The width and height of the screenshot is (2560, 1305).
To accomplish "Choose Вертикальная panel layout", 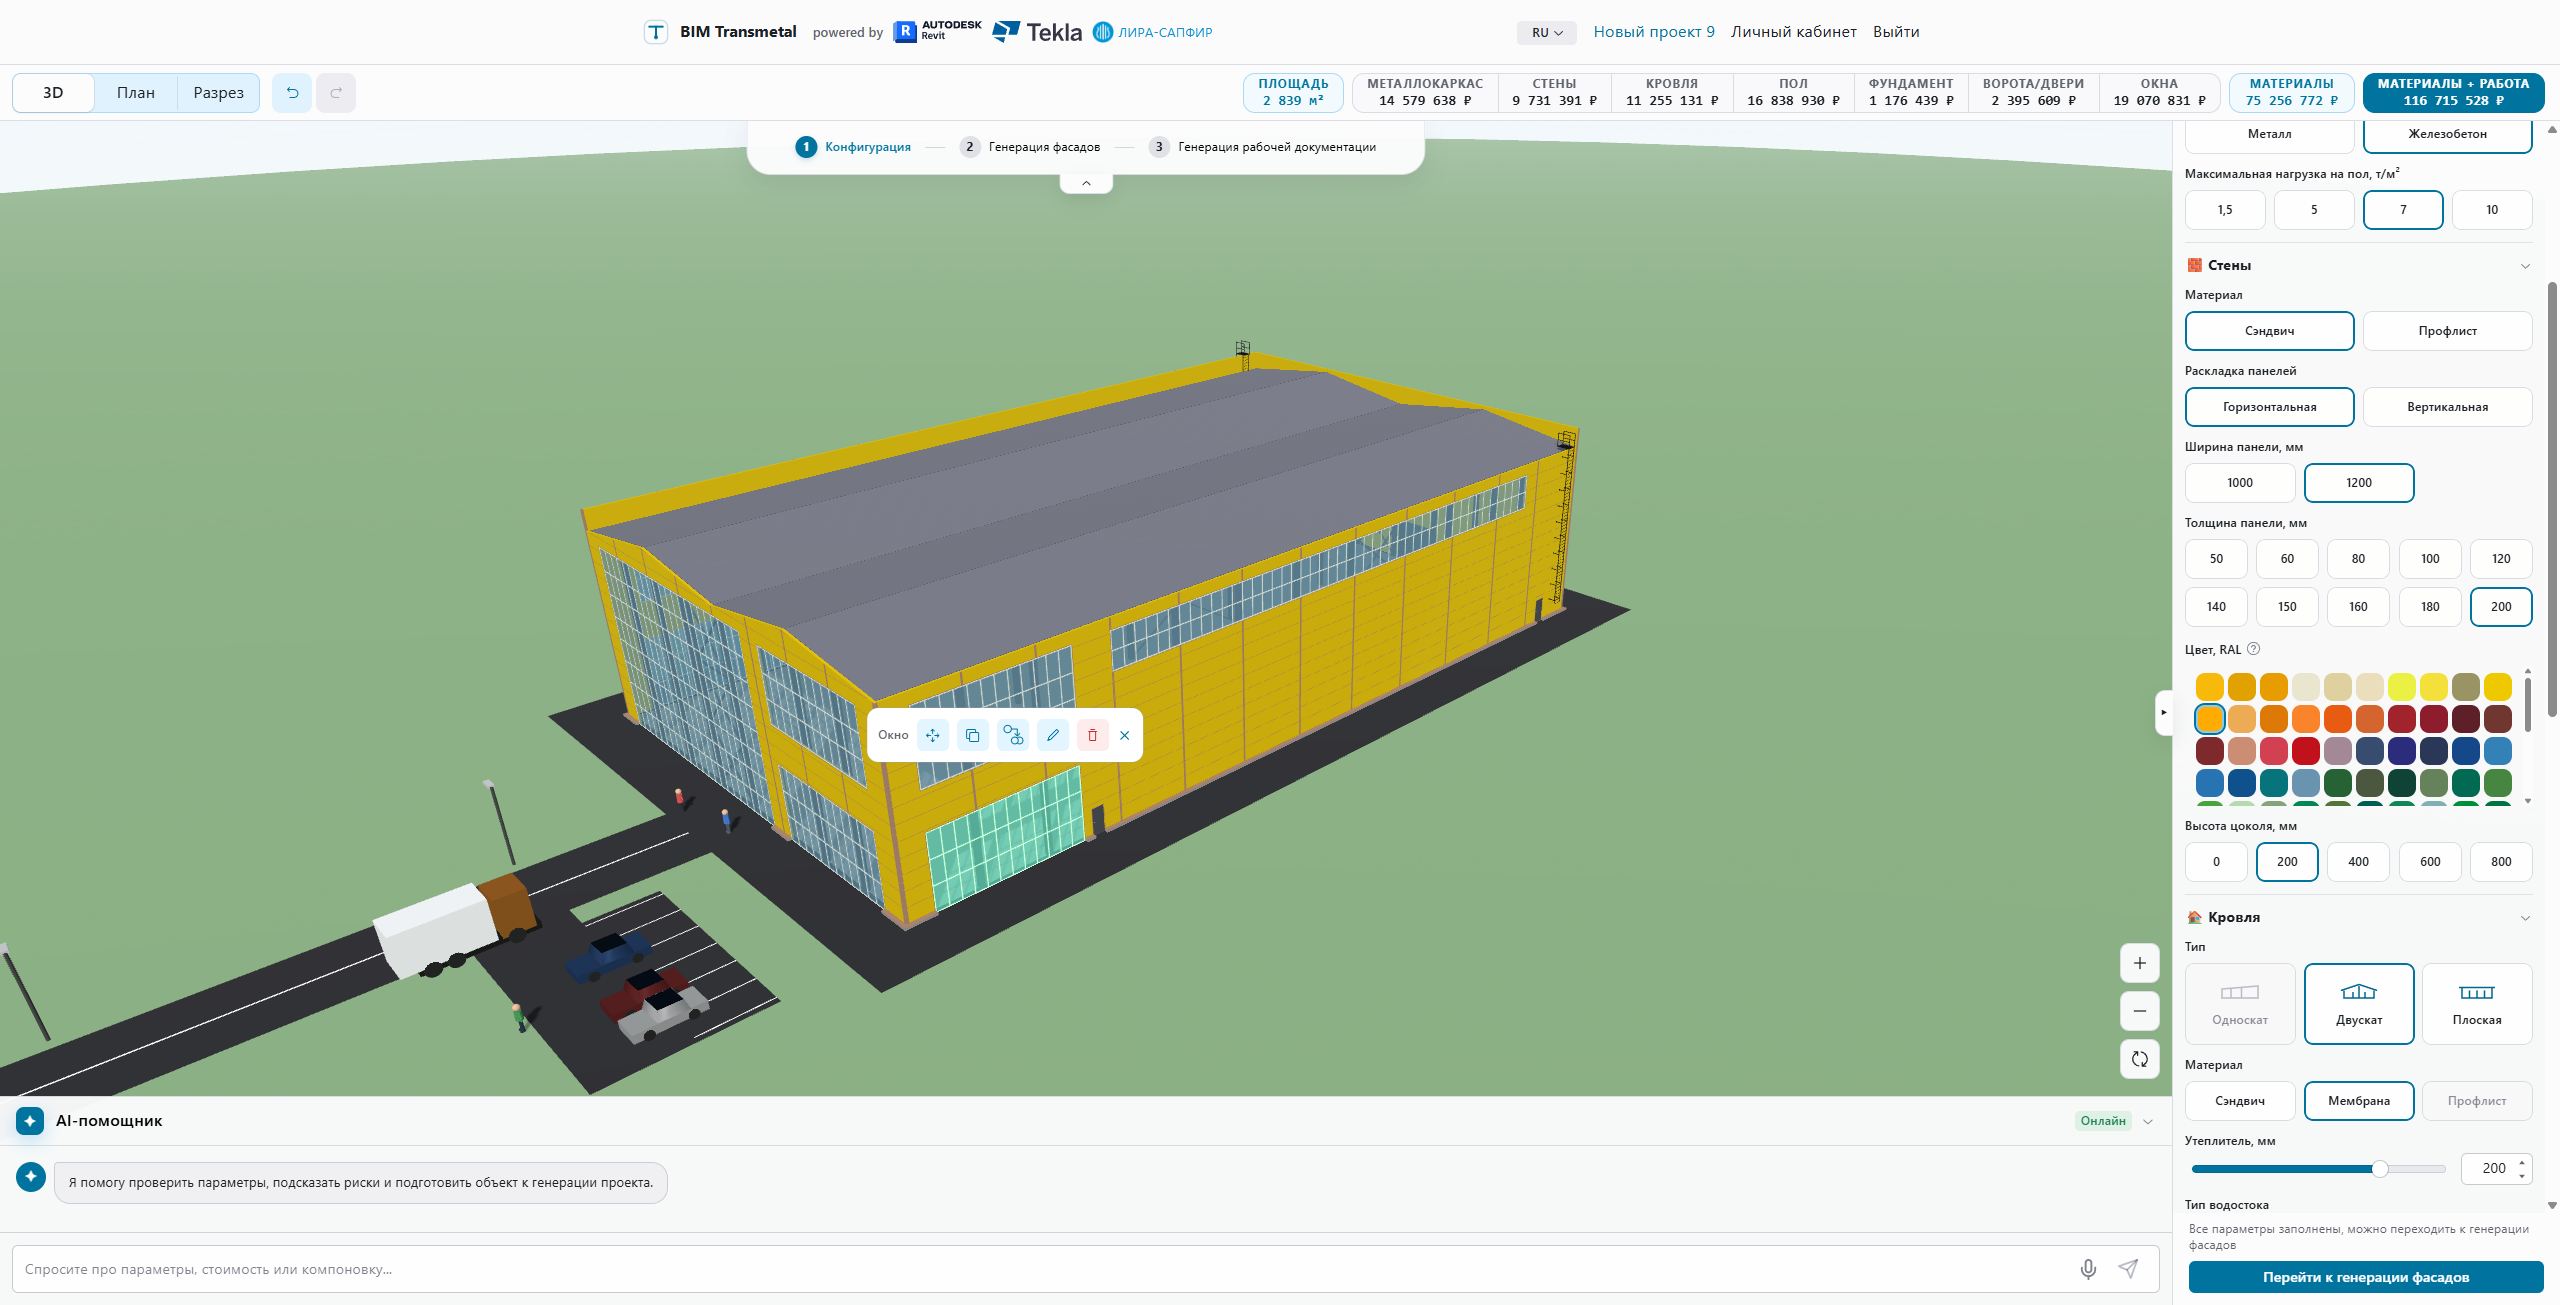I will [x=2447, y=407].
